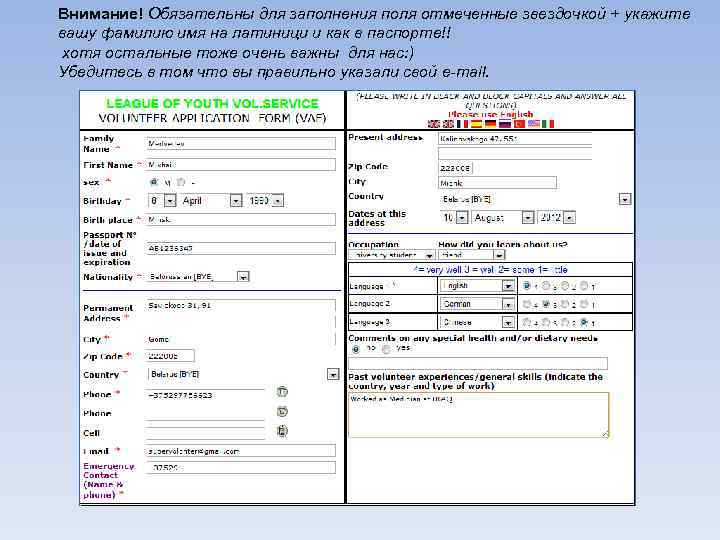Screen dimensions: 720x540
Task: Open the August month dropdown
Action: pos(528,217)
